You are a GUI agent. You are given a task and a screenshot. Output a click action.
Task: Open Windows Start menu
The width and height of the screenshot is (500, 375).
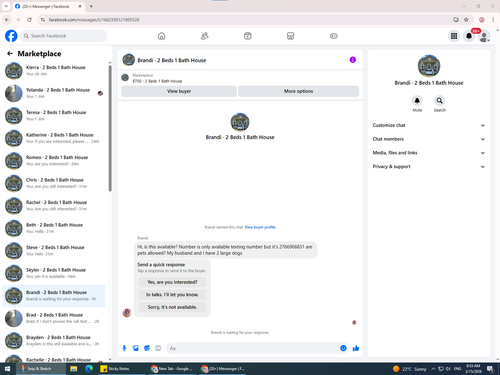[7, 369]
